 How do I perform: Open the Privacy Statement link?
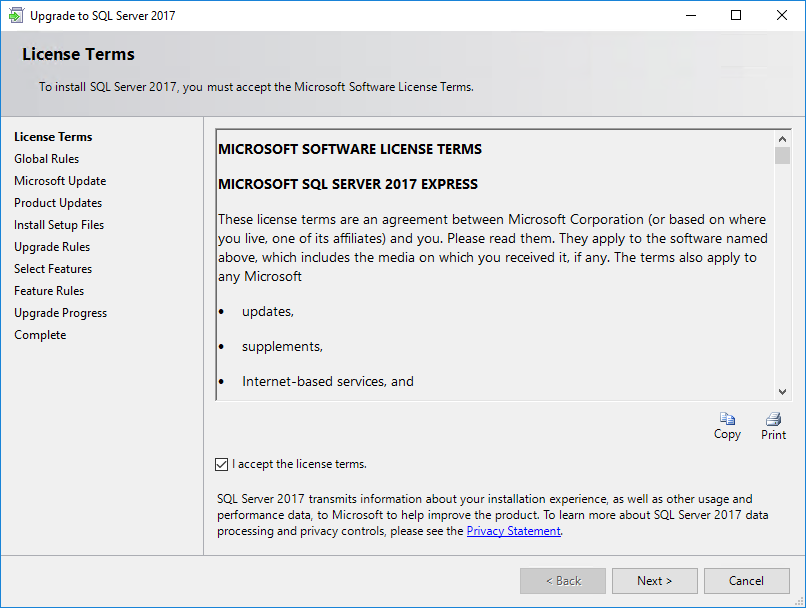[x=513, y=531]
